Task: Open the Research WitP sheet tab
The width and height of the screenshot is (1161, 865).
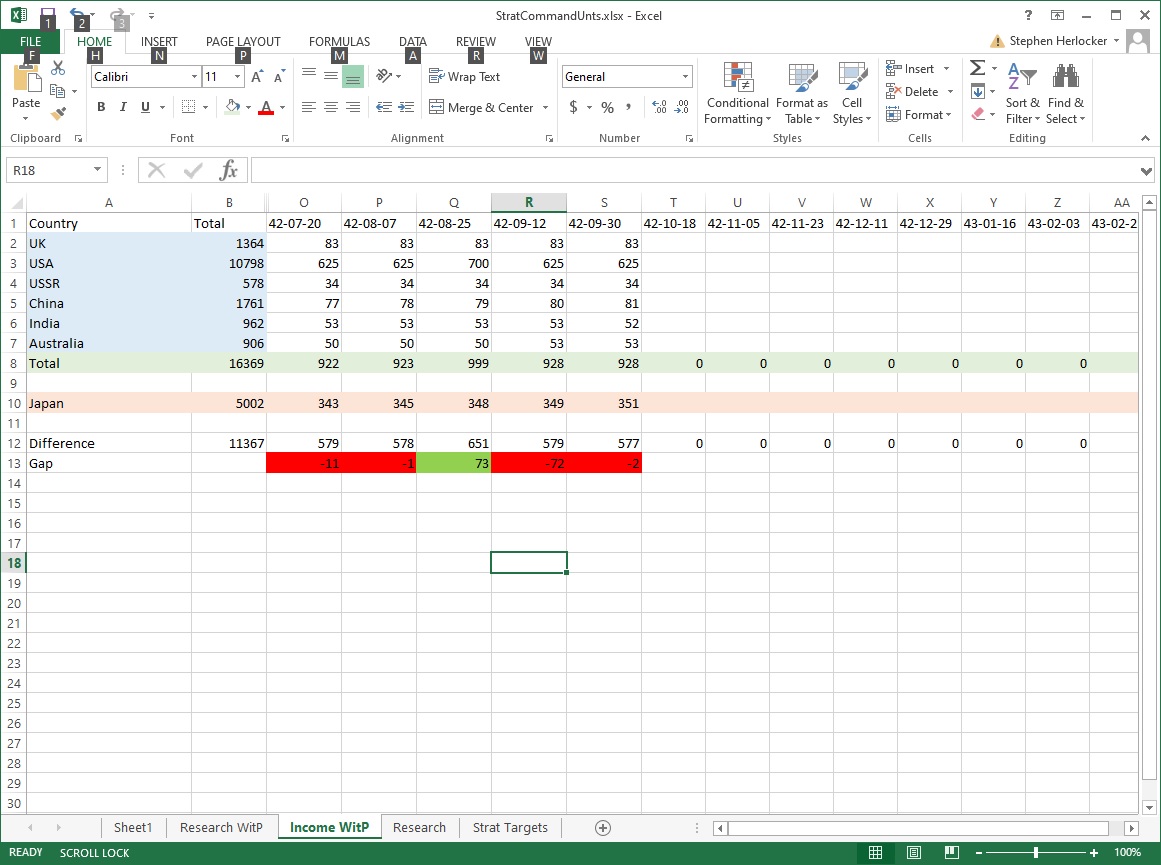Action: tap(221, 828)
